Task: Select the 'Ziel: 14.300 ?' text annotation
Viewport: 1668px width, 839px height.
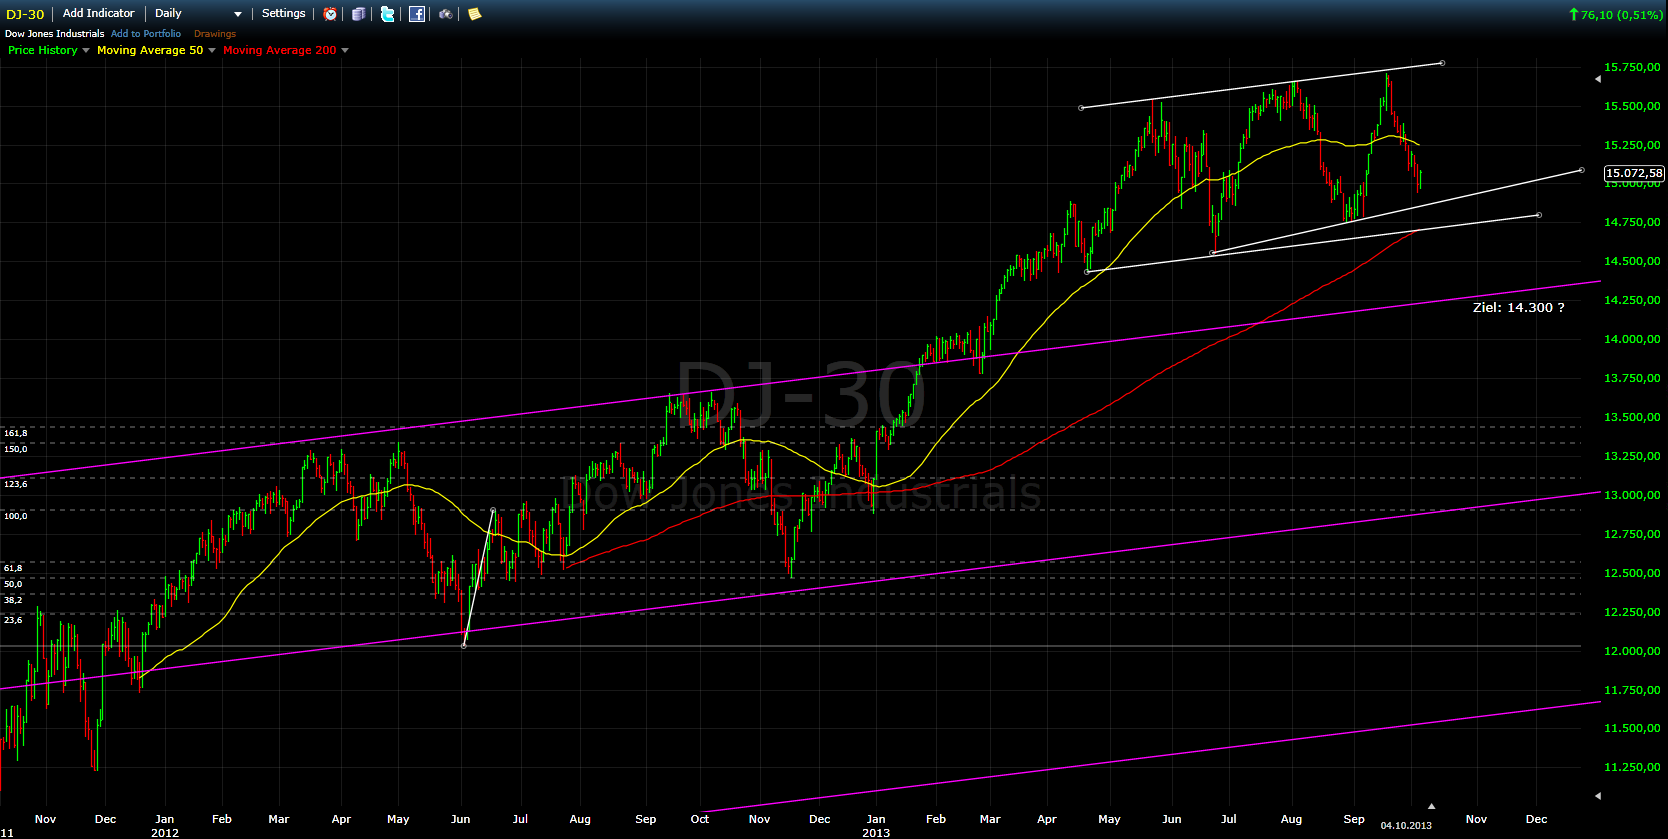Action: [1518, 308]
